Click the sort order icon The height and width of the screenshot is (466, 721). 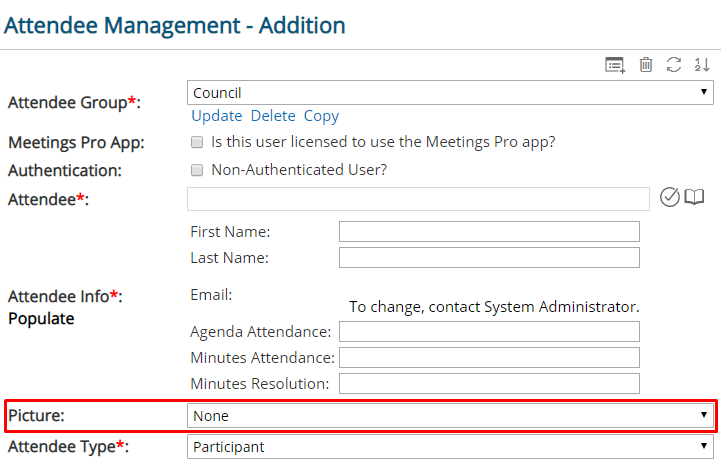coord(702,64)
